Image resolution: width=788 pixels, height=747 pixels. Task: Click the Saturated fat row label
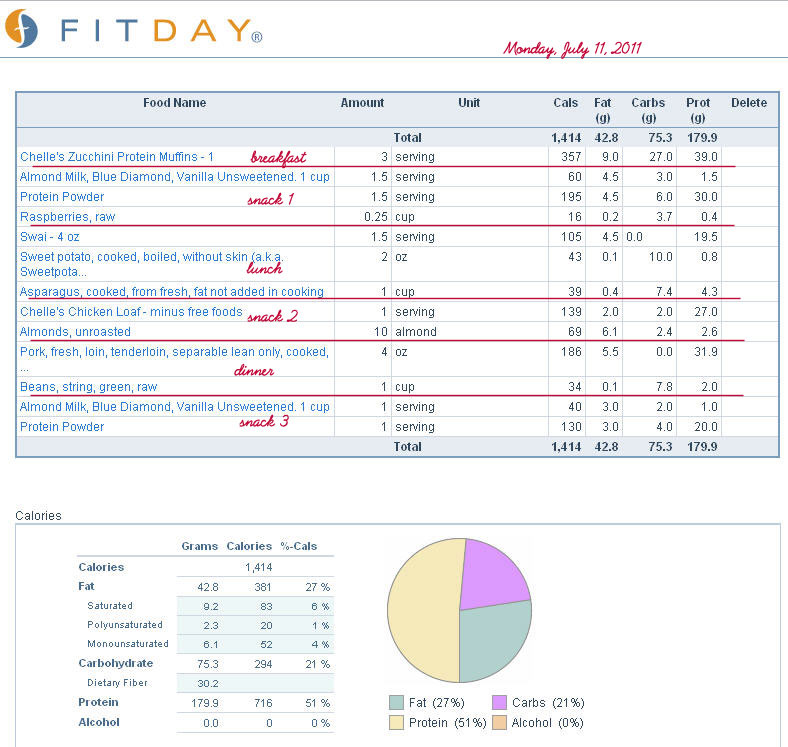click(110, 606)
